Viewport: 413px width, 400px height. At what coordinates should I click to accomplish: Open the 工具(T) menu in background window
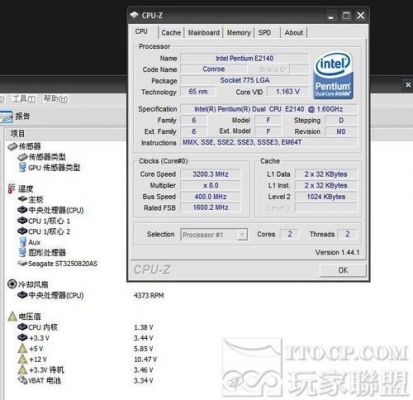click(x=24, y=99)
